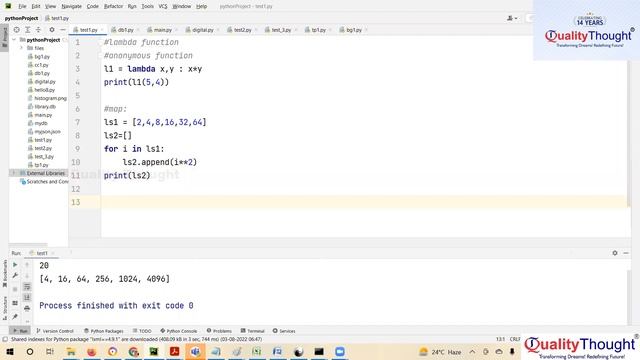The image size is (640, 360).
Task: Expand the files folder in project tree
Action: (x=22, y=48)
